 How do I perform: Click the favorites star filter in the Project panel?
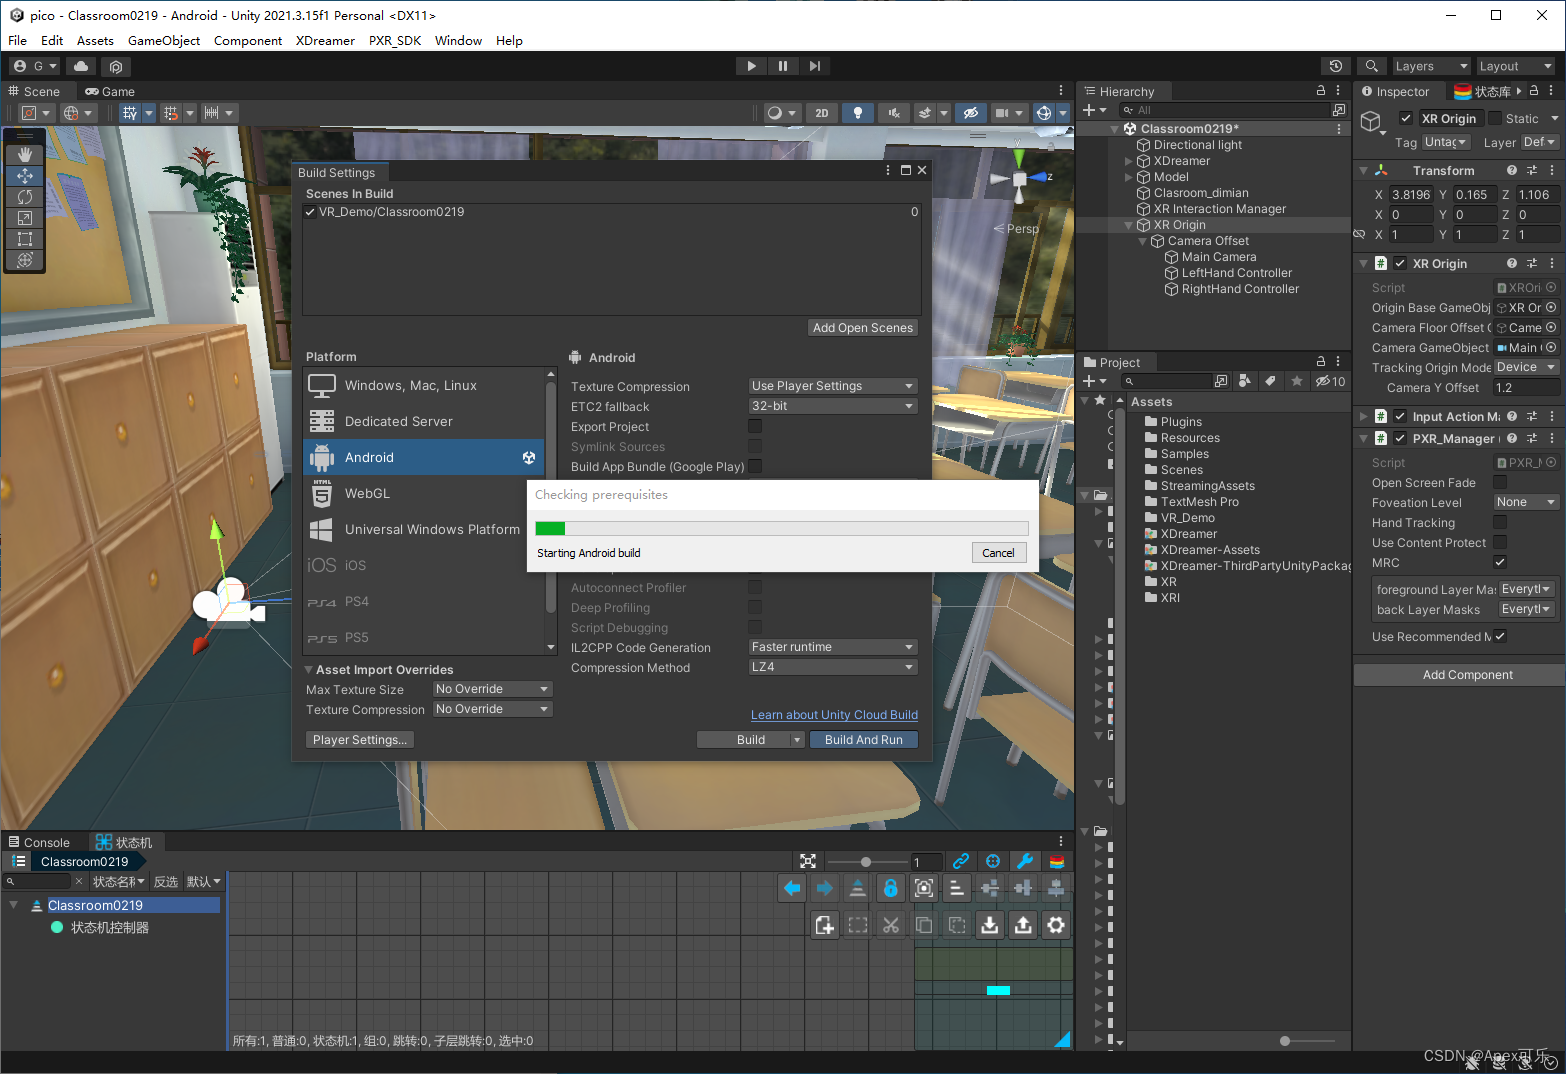[x=1297, y=381]
